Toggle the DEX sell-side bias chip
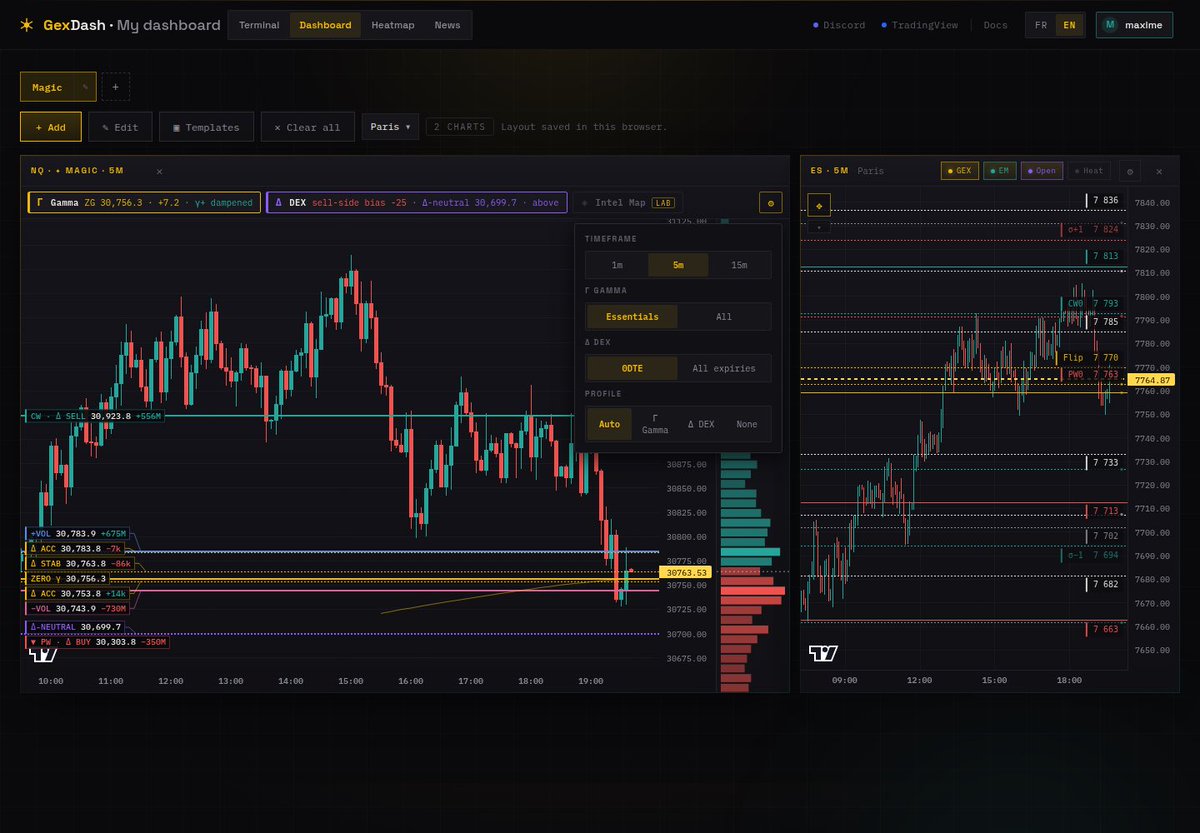This screenshot has height=833, width=1200. pyautogui.click(x=417, y=203)
